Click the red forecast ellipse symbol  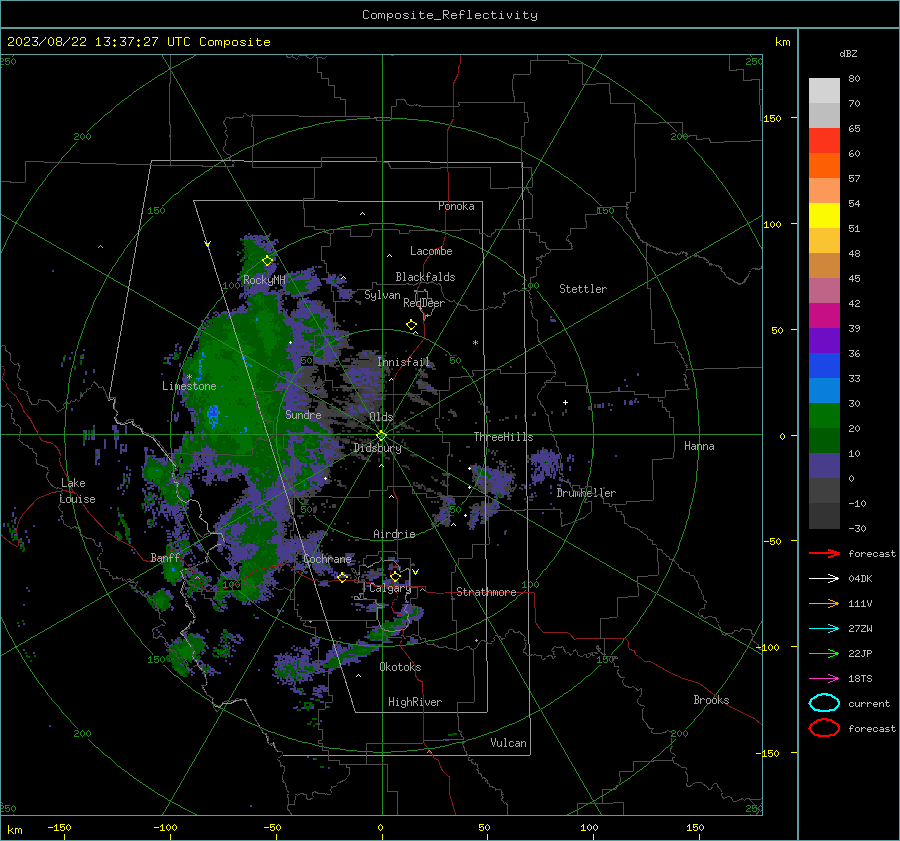[x=824, y=728]
